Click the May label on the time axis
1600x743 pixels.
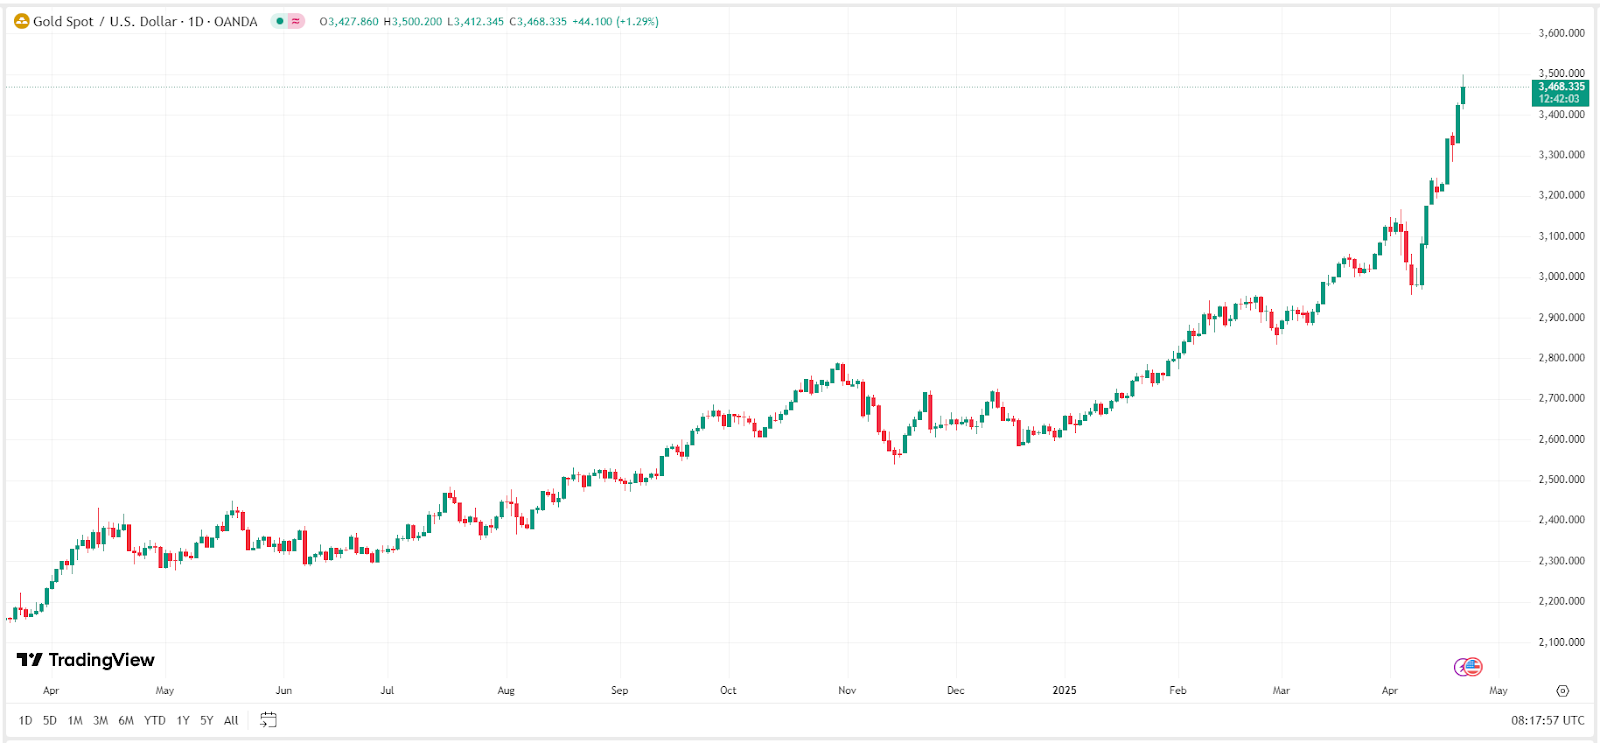1498,690
